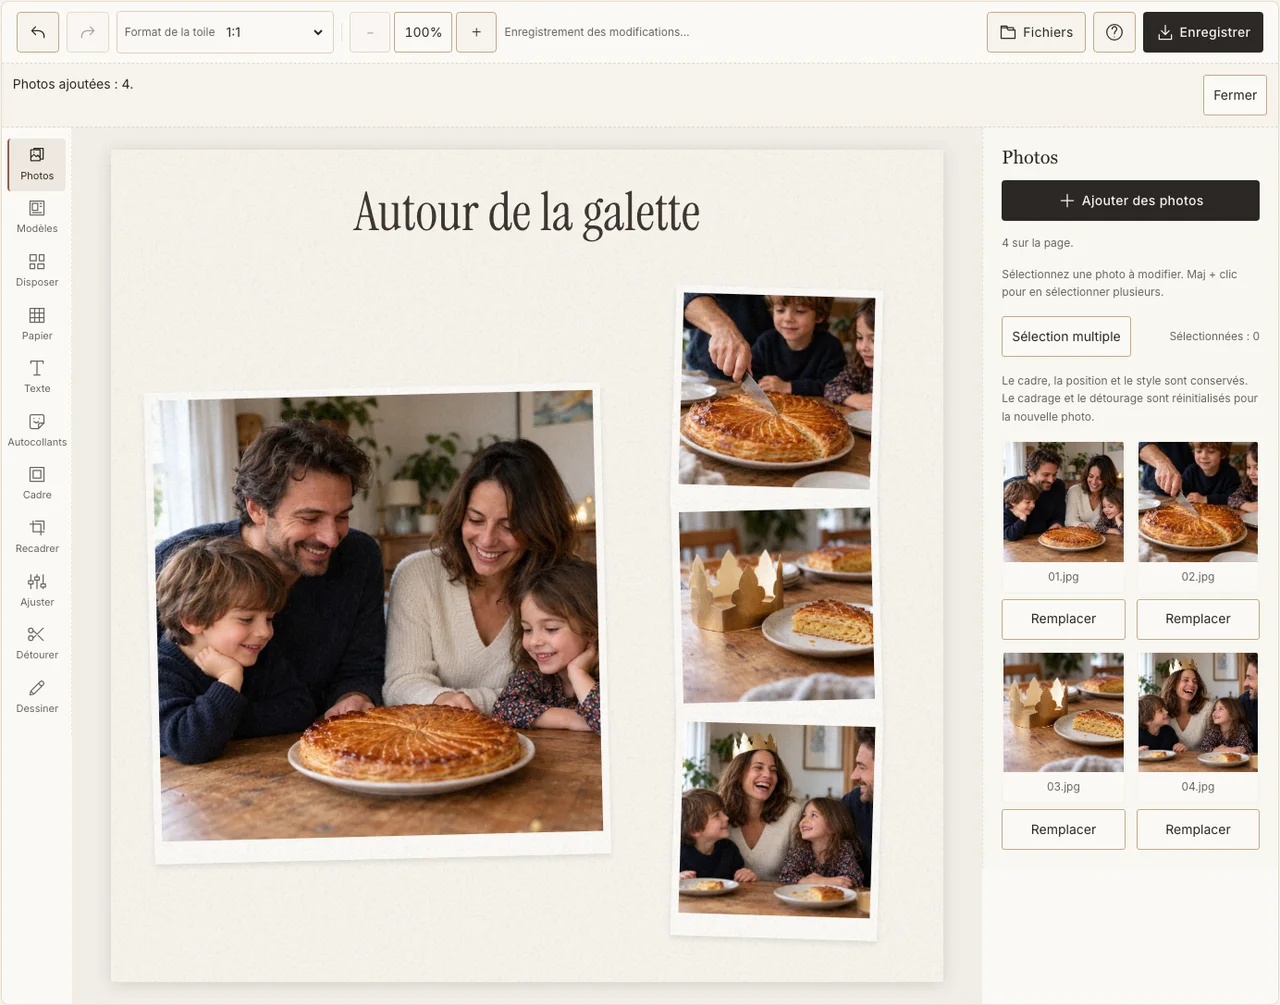Toggle Sélection multiple mode
This screenshot has height=1005, width=1280.
[x=1066, y=336]
